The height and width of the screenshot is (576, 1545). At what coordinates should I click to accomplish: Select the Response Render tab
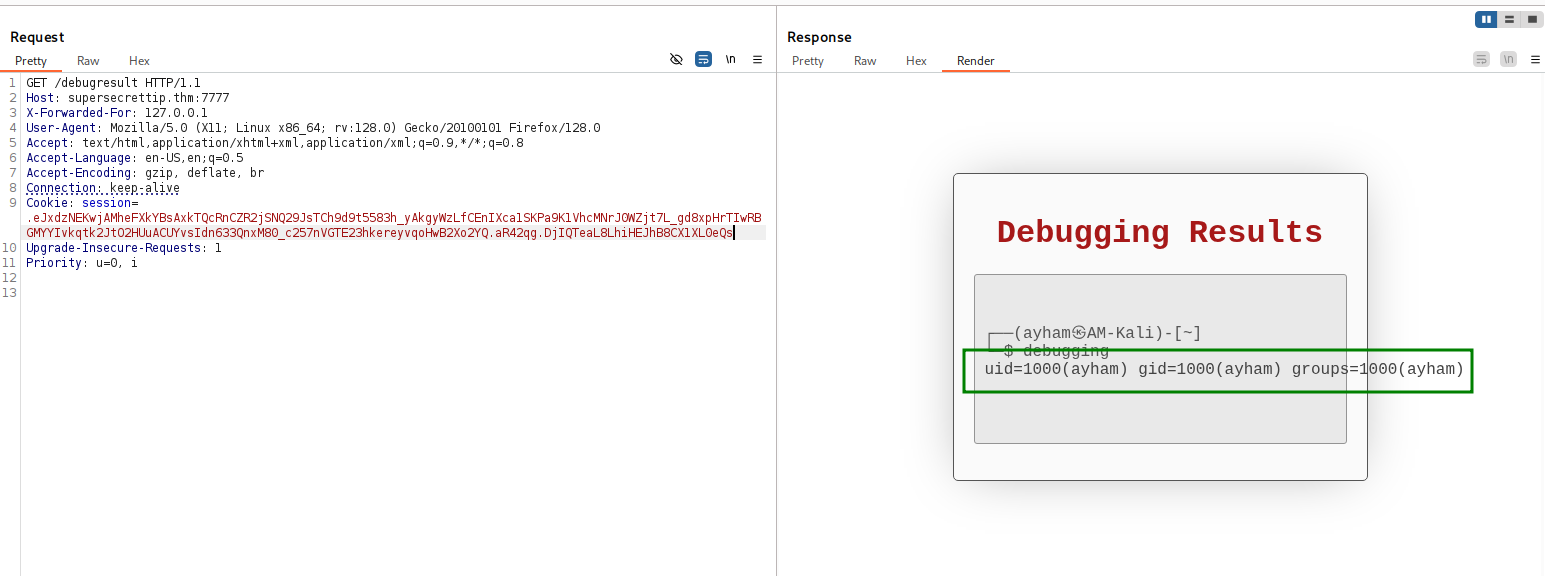point(975,61)
